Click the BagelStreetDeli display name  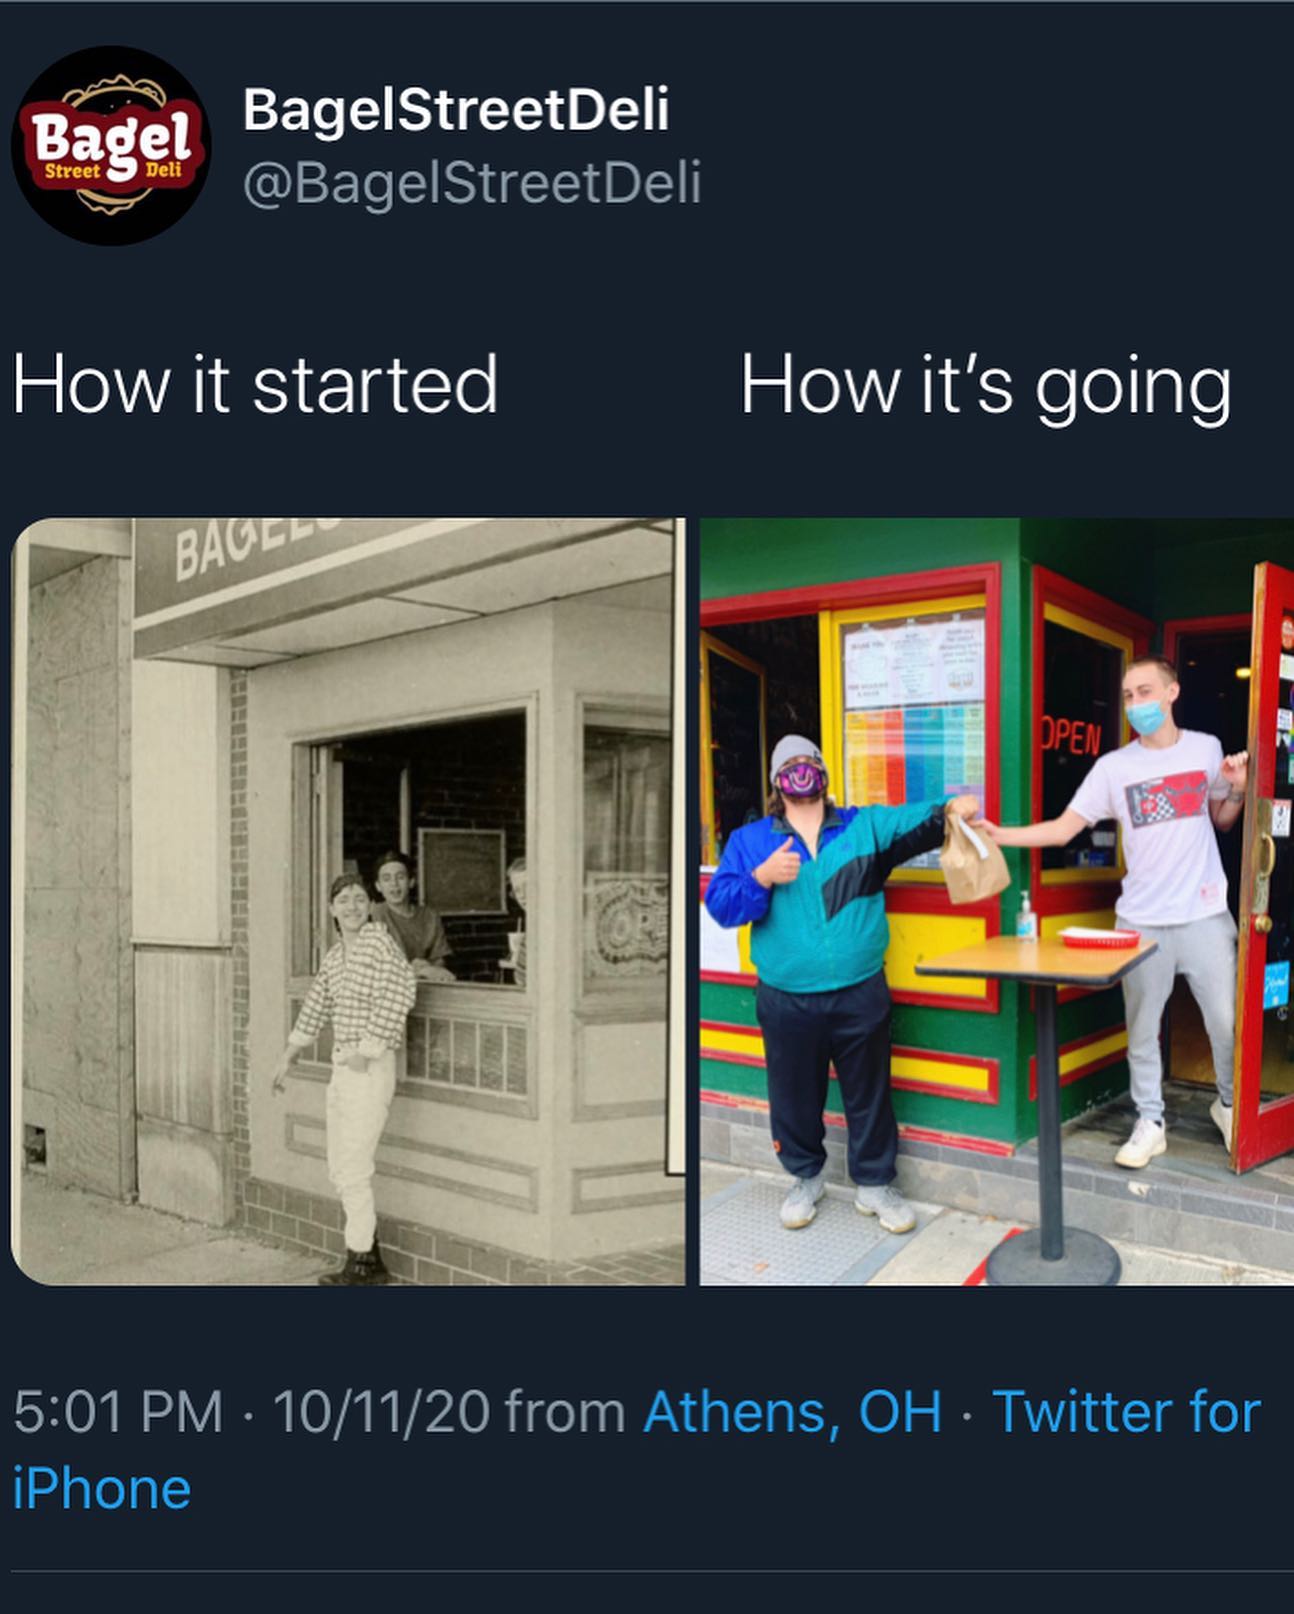456,109
